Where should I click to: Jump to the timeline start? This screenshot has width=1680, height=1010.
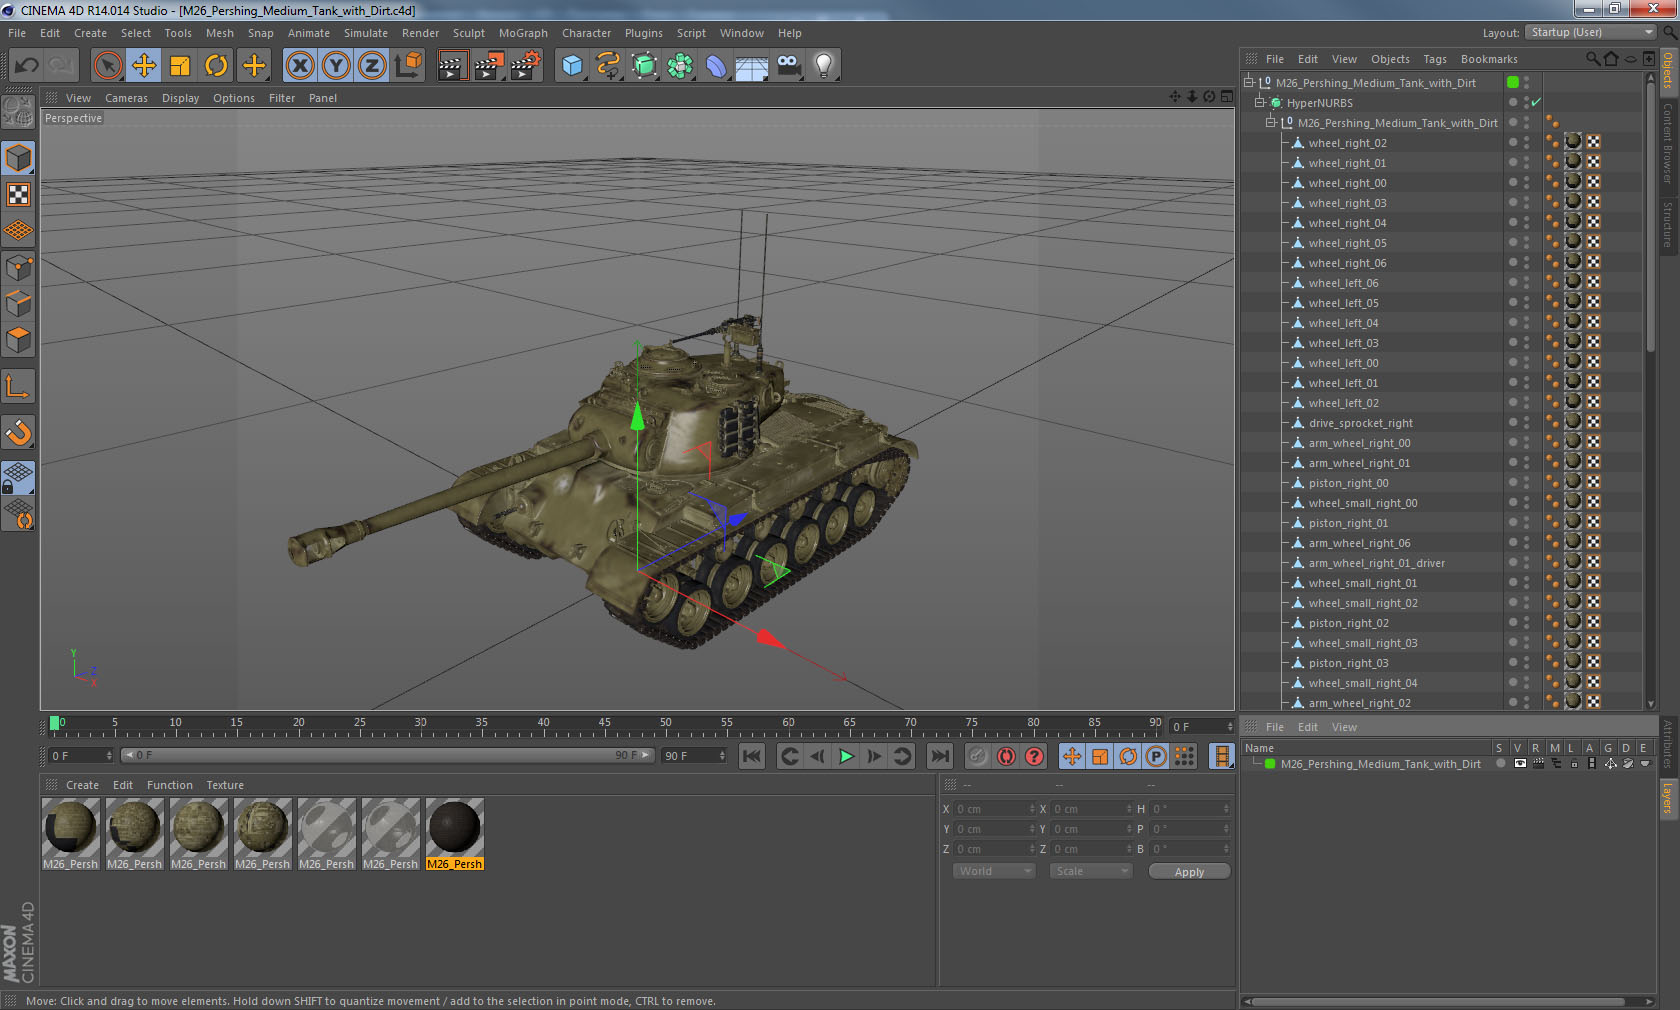[752, 756]
